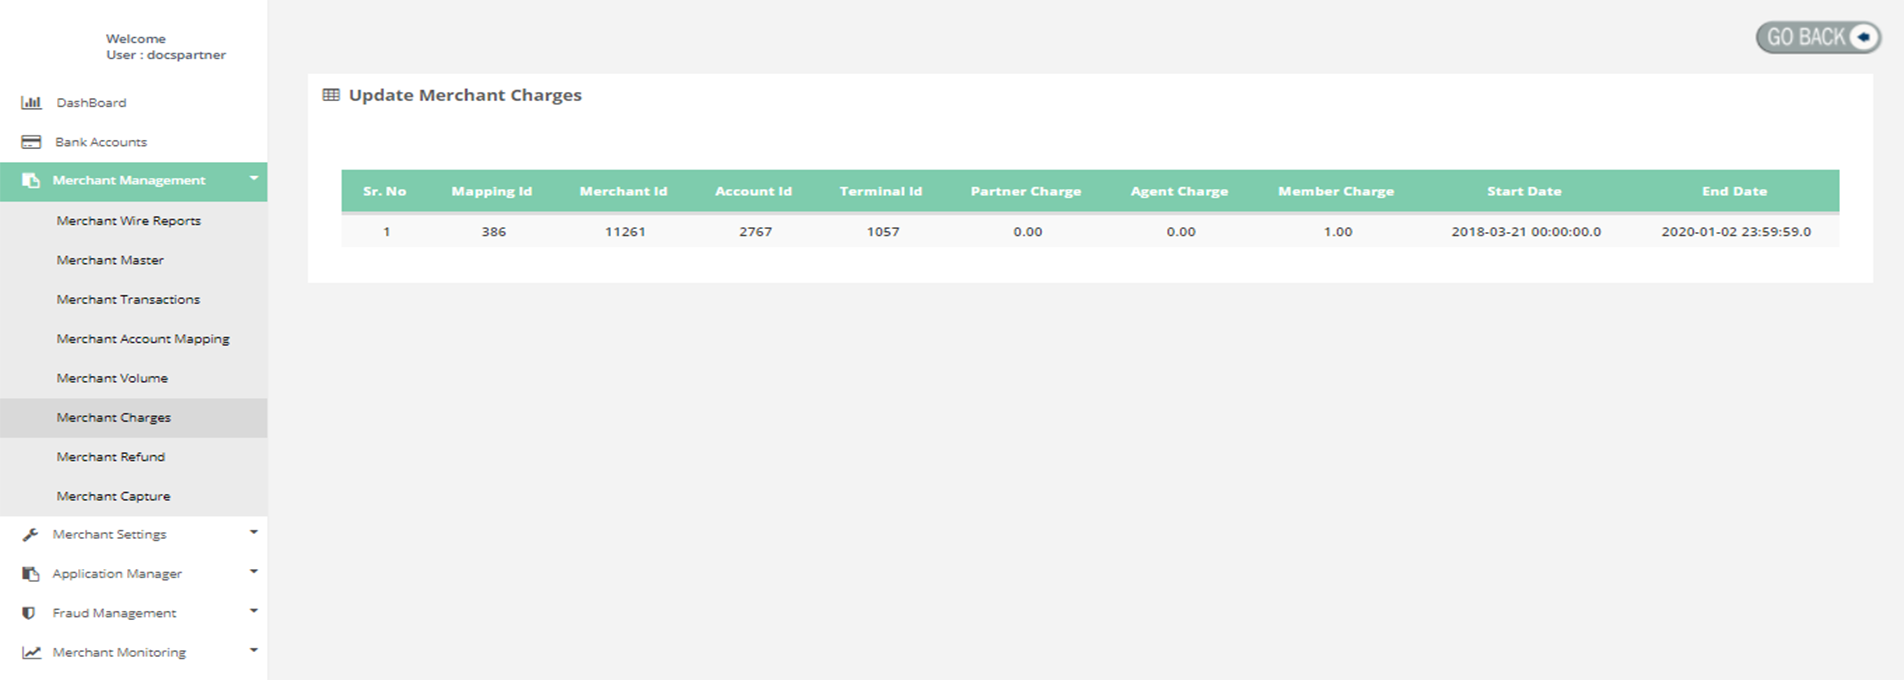Viewport: 1904px width, 680px height.
Task: Click the Fraud Management shield icon
Action: (x=29, y=613)
